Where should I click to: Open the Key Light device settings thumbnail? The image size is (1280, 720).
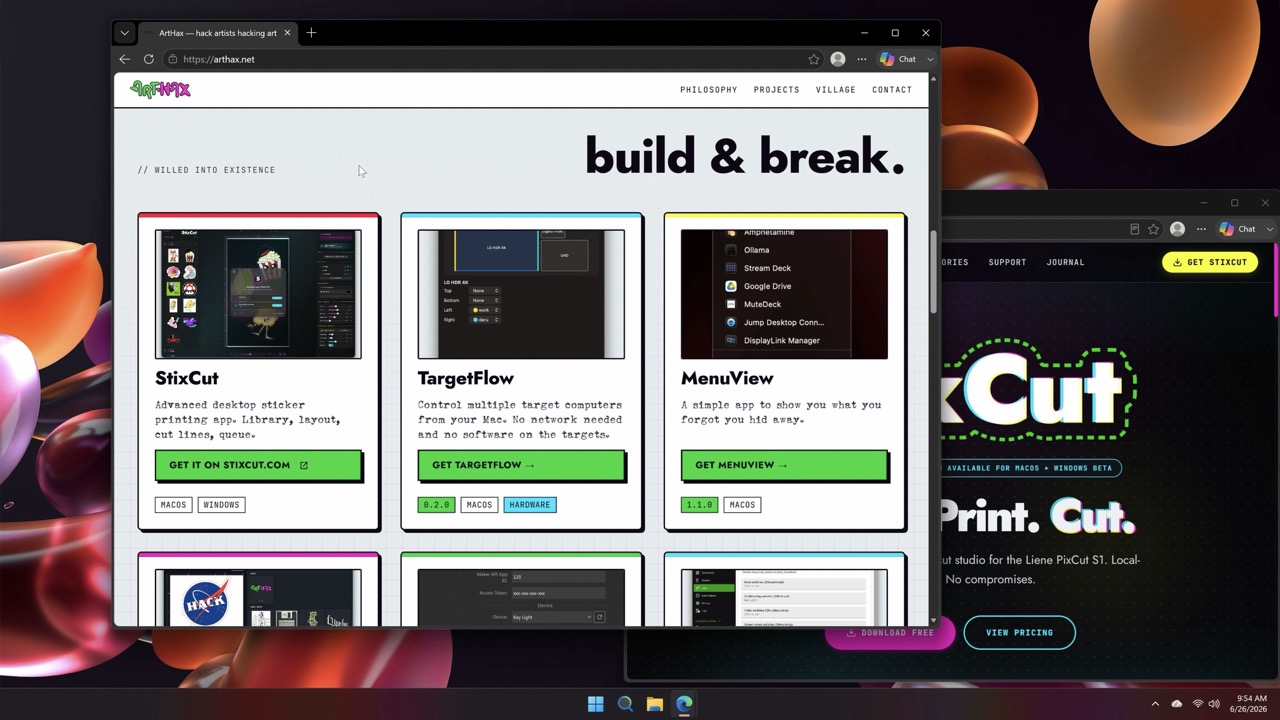pos(521,598)
